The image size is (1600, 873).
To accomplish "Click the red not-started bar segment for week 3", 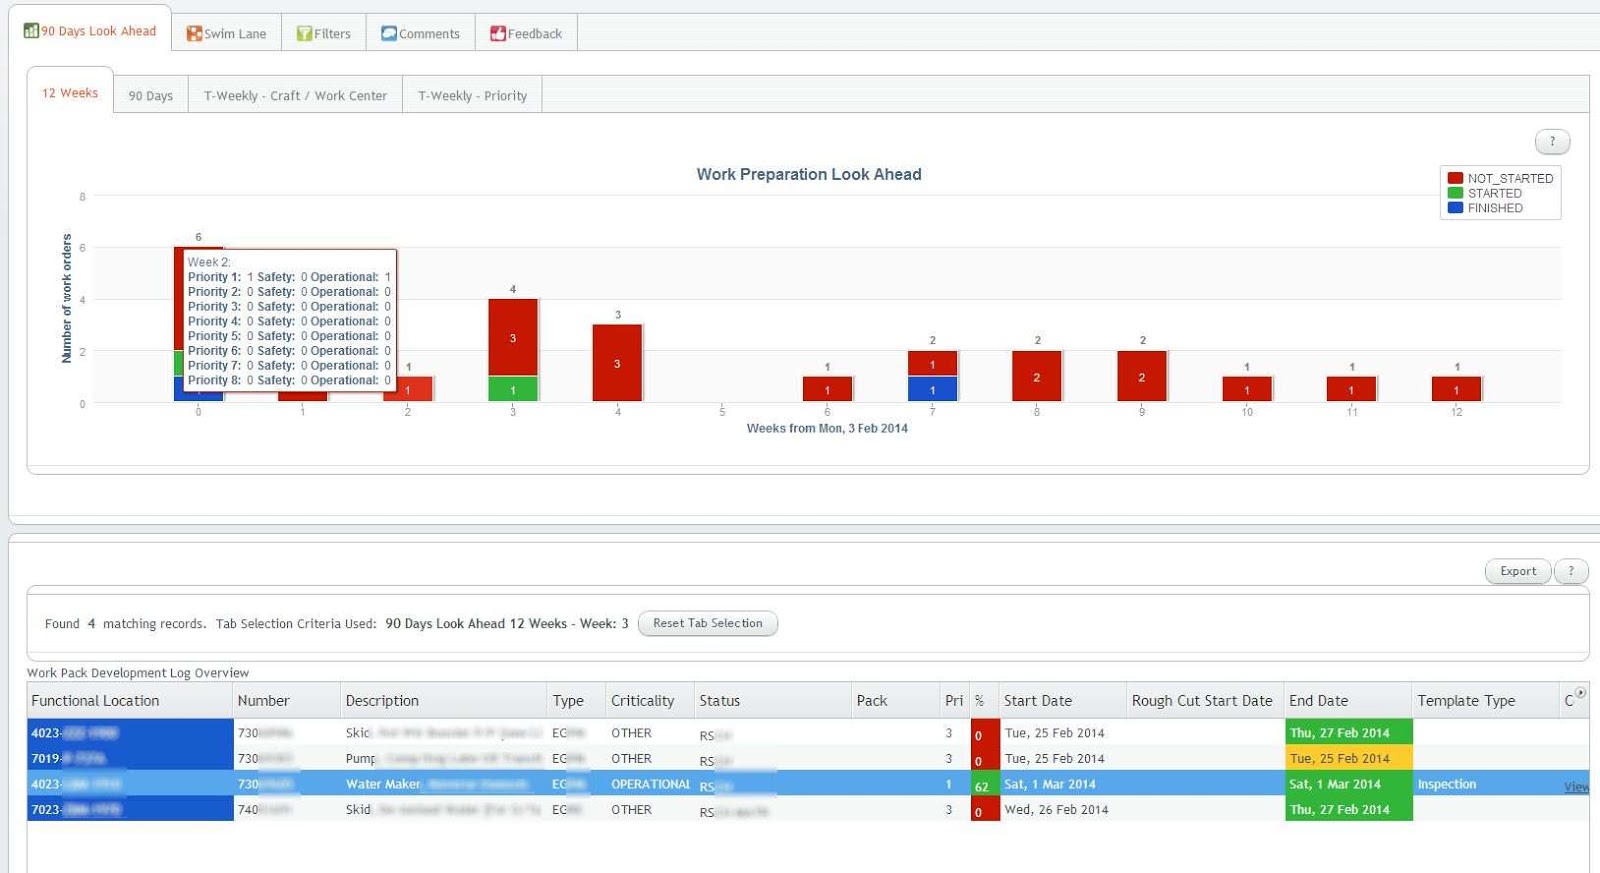I will (x=513, y=338).
